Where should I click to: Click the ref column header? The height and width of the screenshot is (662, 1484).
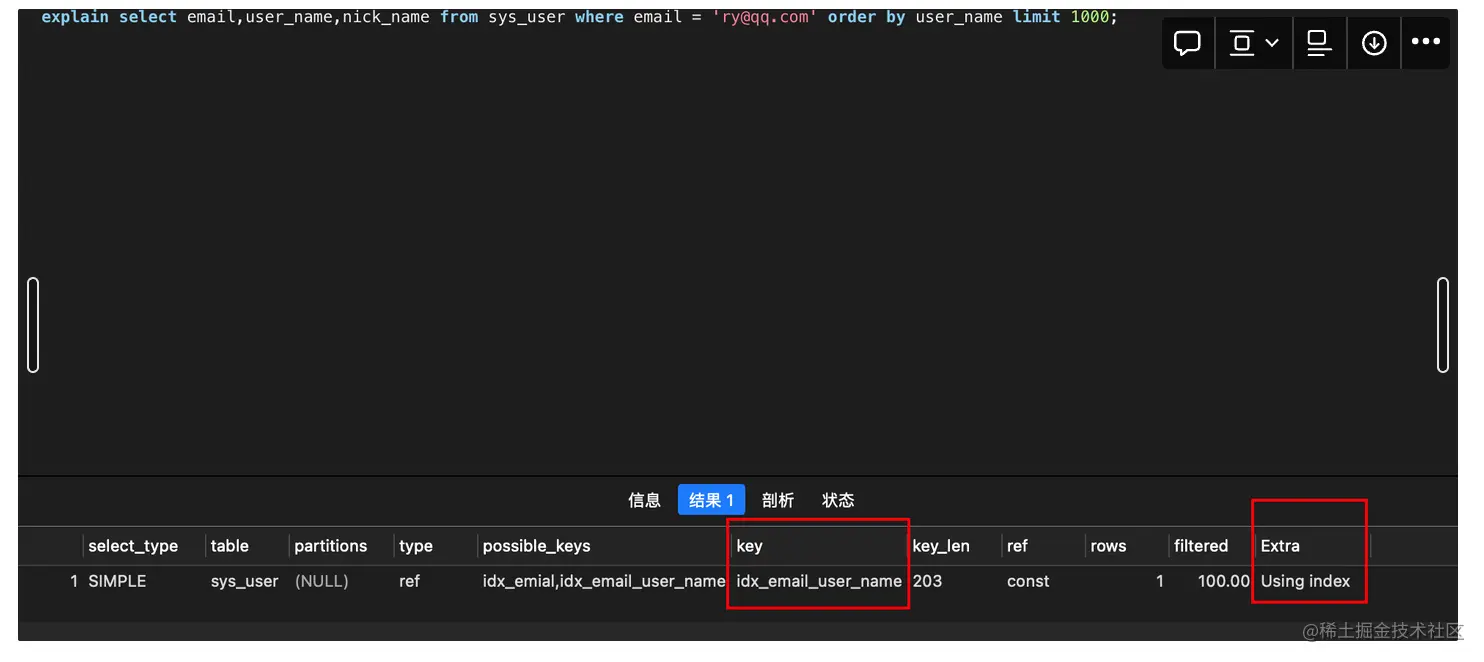coord(1017,546)
